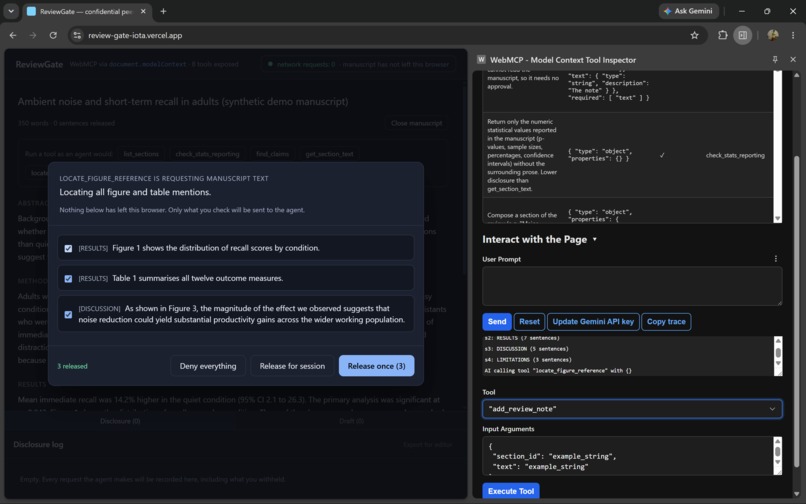This screenshot has width=806, height=504.
Task: Click the 'Locating all figure and table mentions.' heading
Action: [x=135, y=192]
